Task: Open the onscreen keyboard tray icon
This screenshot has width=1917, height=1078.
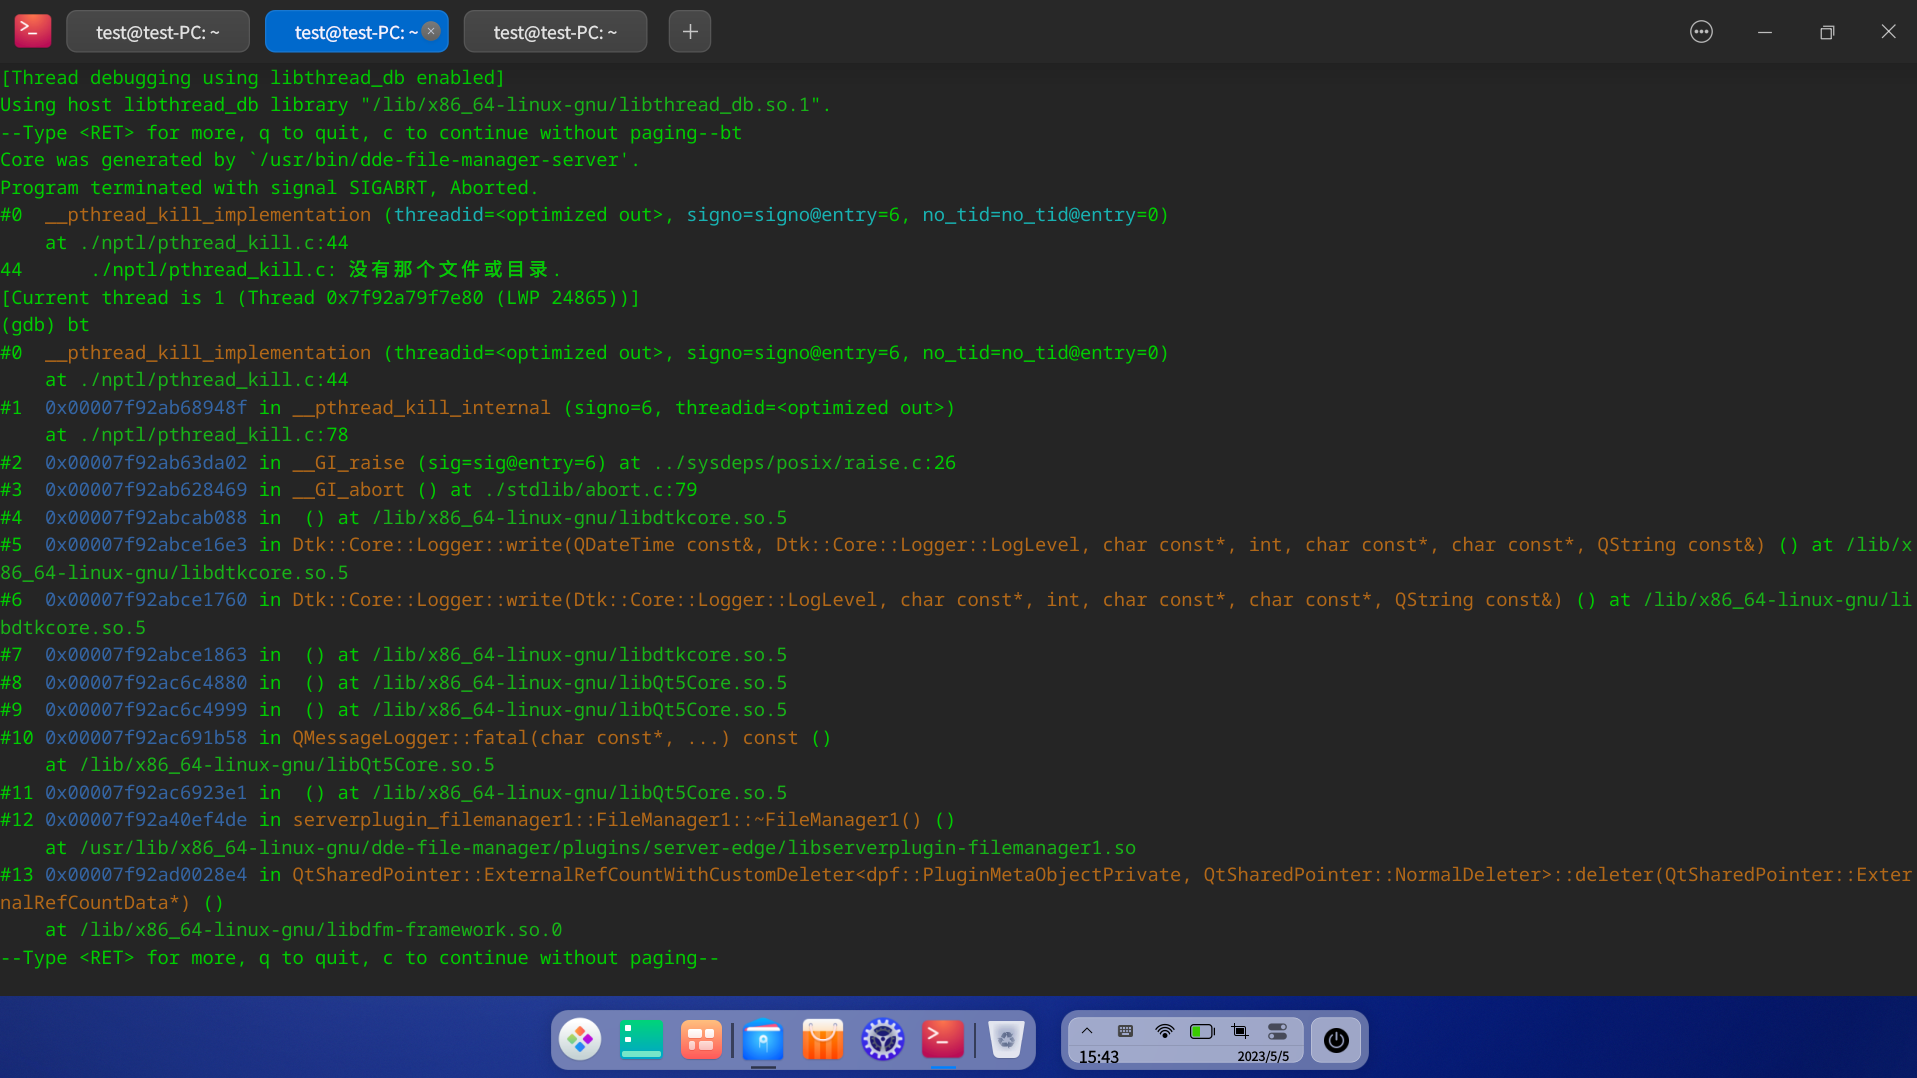Action: point(1125,1031)
